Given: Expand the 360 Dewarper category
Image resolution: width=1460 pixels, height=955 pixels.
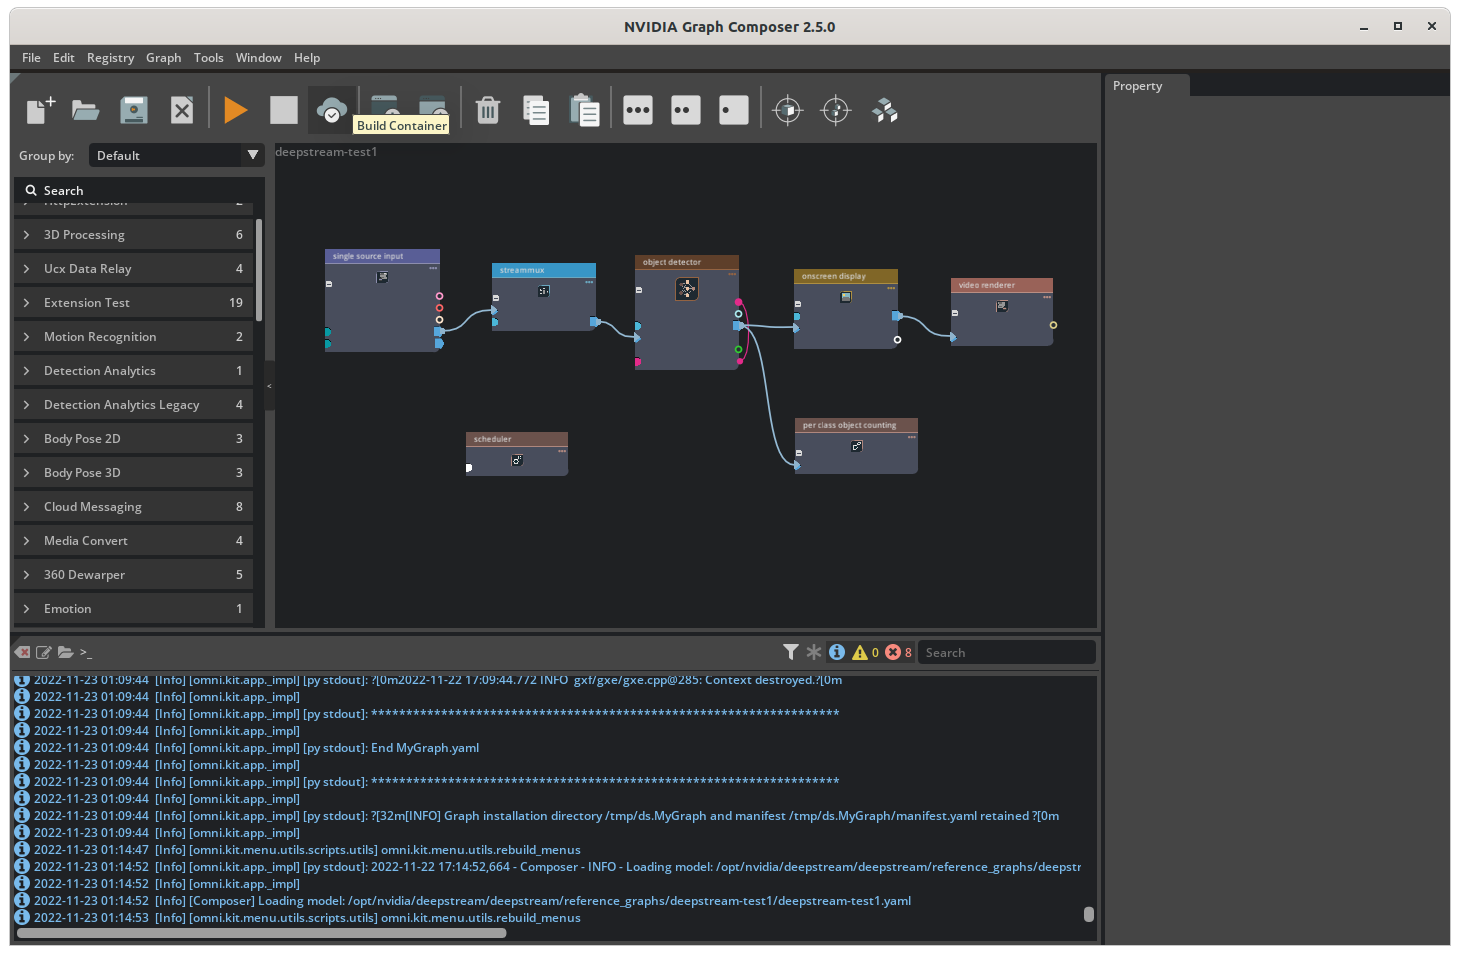Looking at the screenshot, I should 133,575.
